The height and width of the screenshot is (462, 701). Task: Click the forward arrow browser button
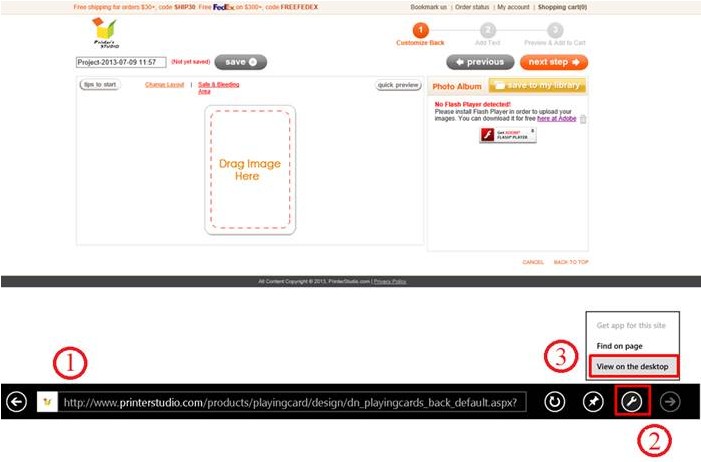click(x=670, y=402)
